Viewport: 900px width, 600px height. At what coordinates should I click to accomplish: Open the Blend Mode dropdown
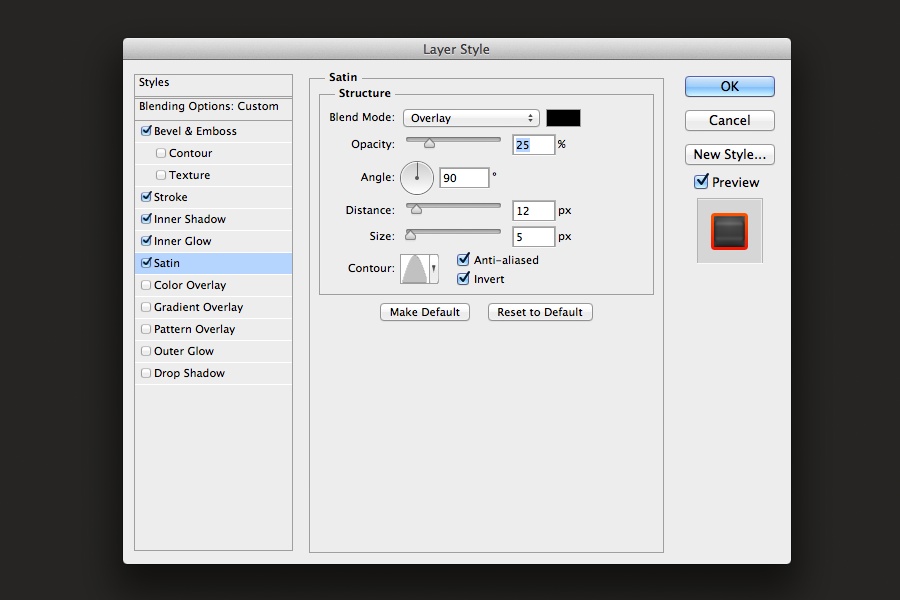coord(470,117)
